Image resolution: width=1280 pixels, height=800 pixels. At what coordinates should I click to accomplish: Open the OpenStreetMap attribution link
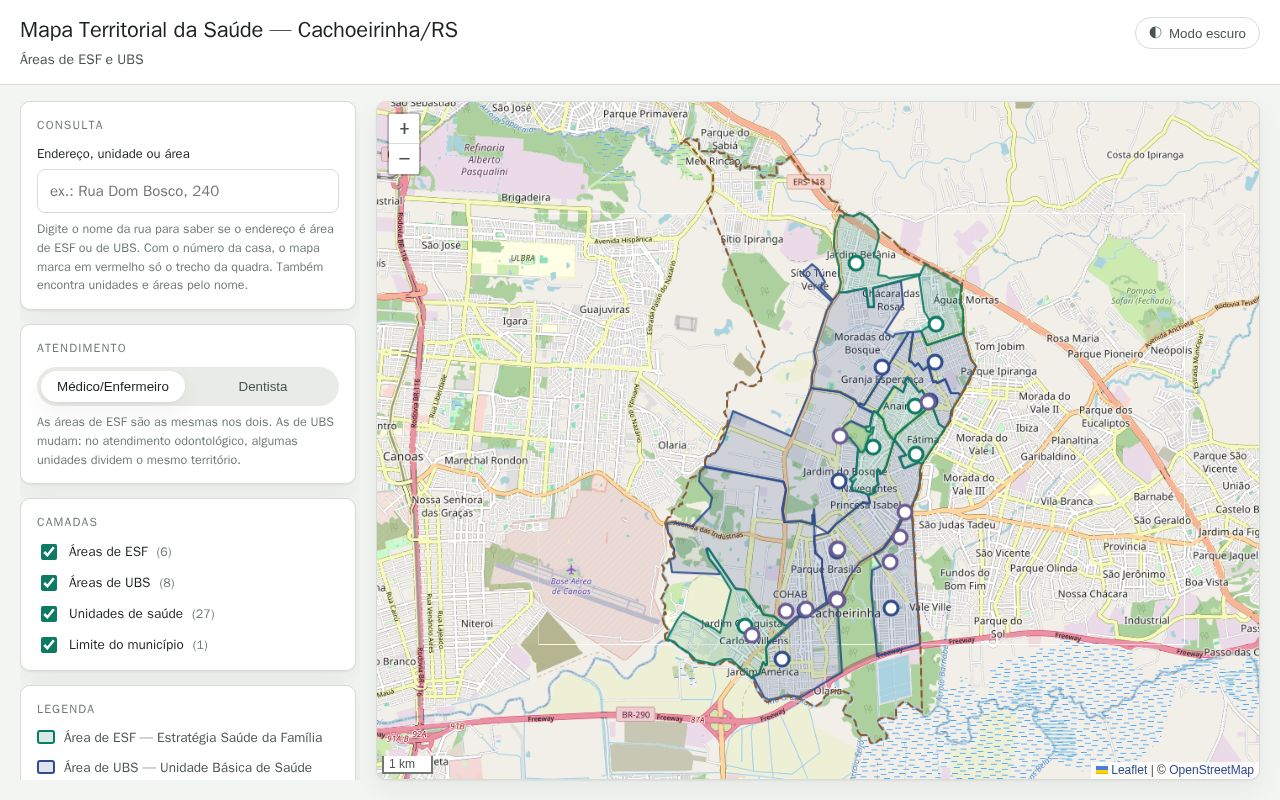1211,770
